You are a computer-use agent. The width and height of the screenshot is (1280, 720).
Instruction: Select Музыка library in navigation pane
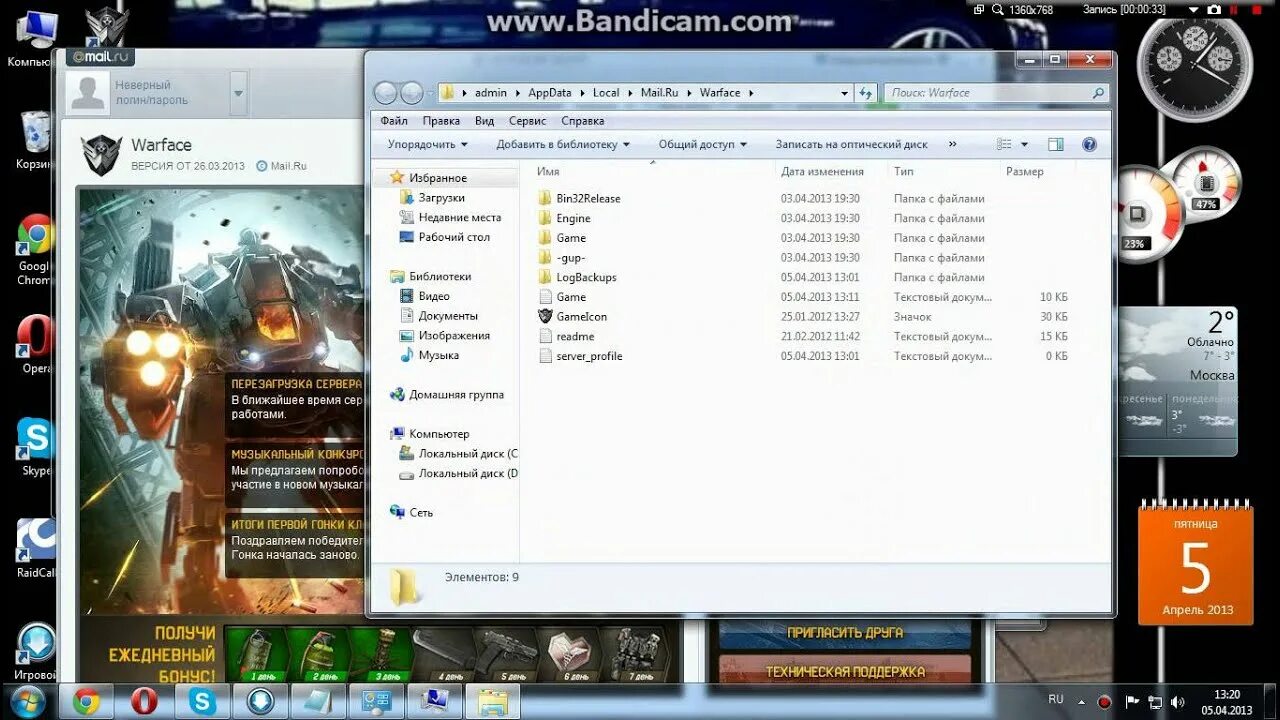[x=439, y=355]
